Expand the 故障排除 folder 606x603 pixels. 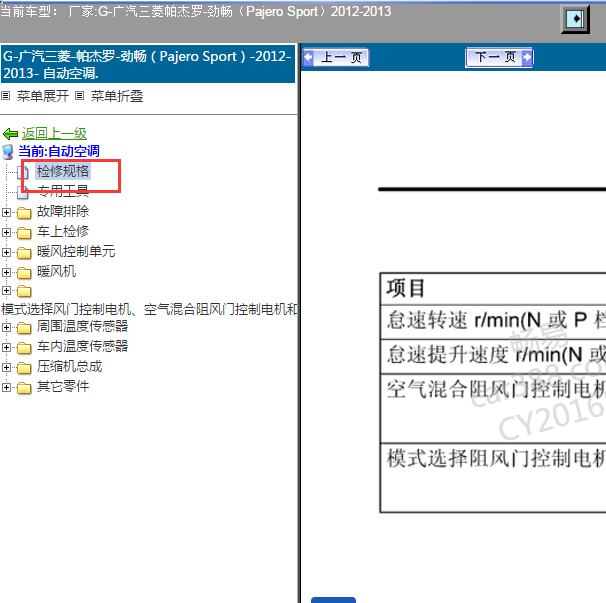(x=6, y=212)
